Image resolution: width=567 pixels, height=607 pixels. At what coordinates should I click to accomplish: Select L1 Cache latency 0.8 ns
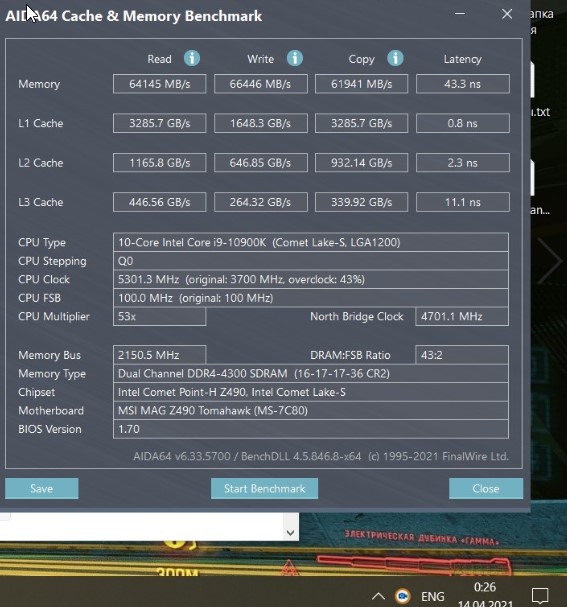pos(463,123)
